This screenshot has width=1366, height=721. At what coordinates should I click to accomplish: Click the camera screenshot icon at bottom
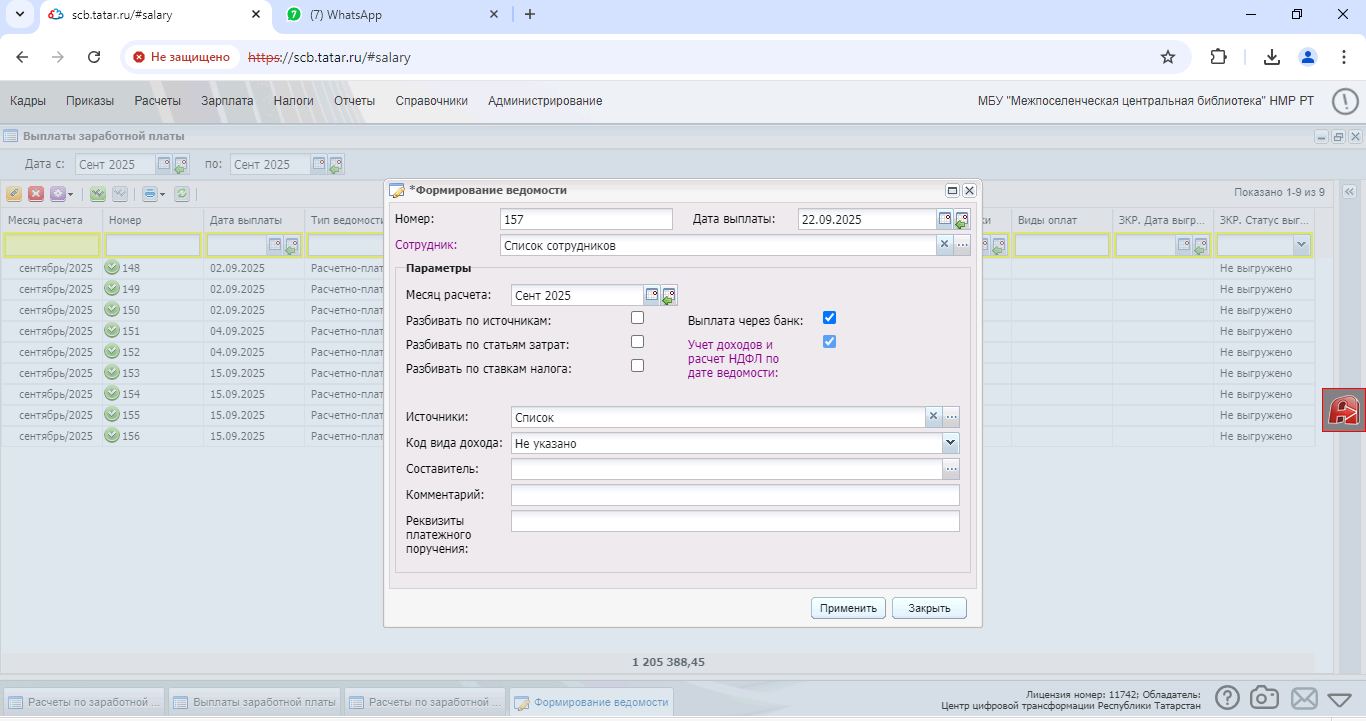(1266, 698)
